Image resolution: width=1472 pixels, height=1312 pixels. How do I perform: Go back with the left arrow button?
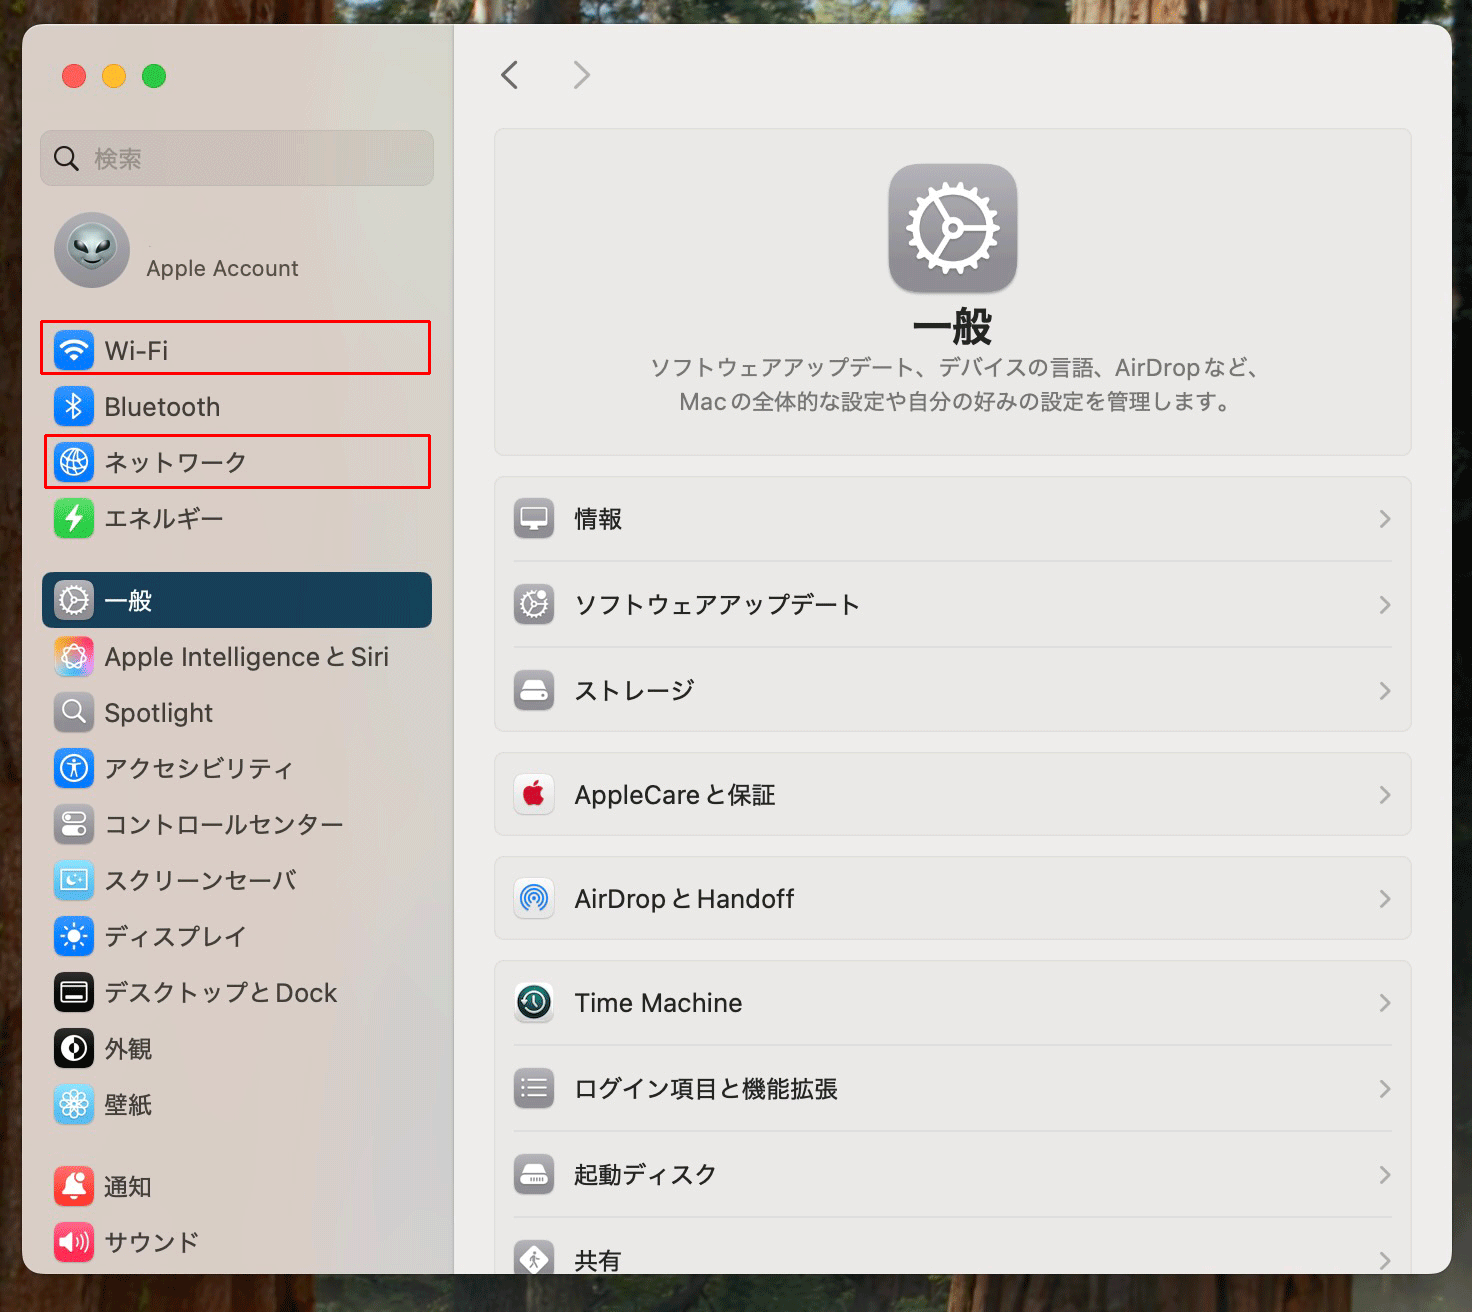510,75
